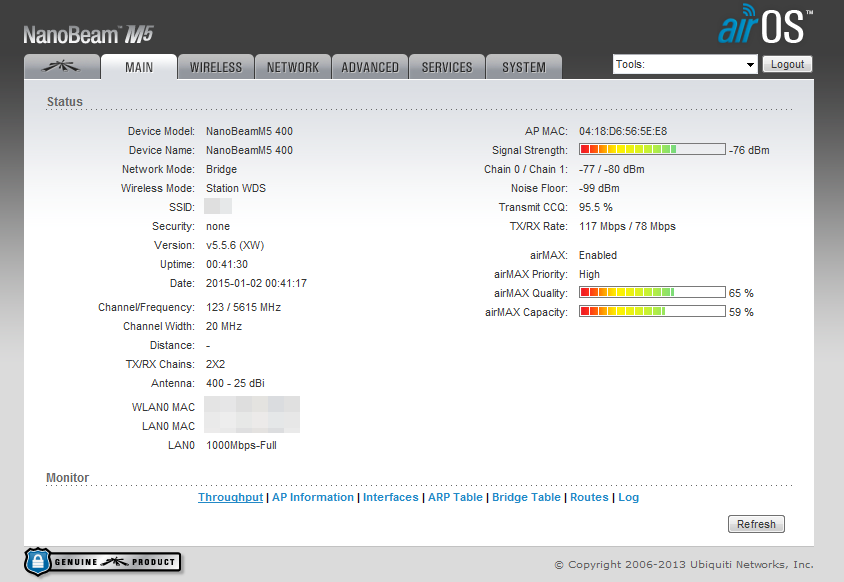
Task: Click the Transmit CCQ value 95.5 %
Action: [596, 207]
